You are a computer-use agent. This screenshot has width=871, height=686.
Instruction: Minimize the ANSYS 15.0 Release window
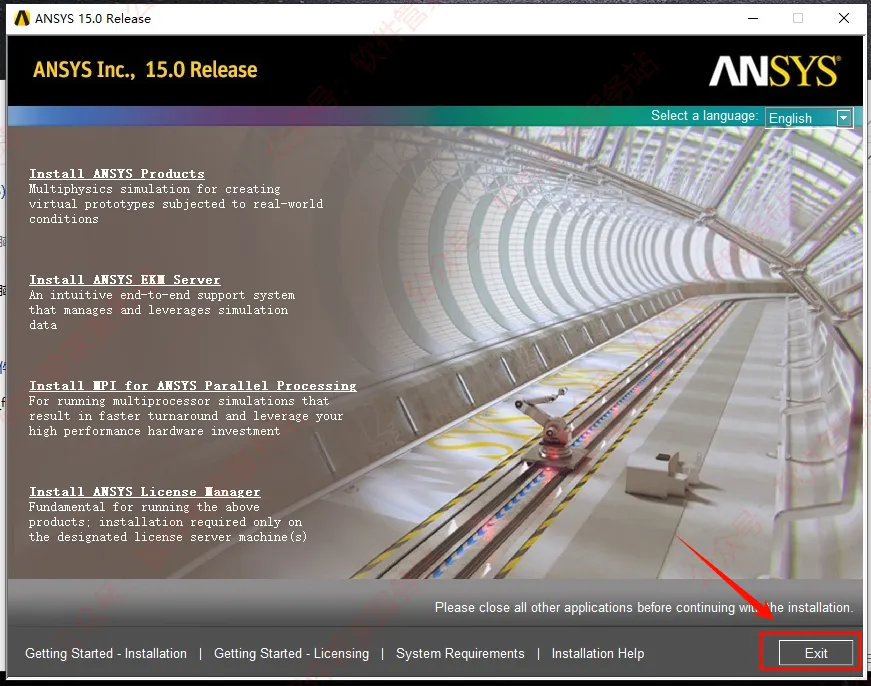click(x=753, y=18)
